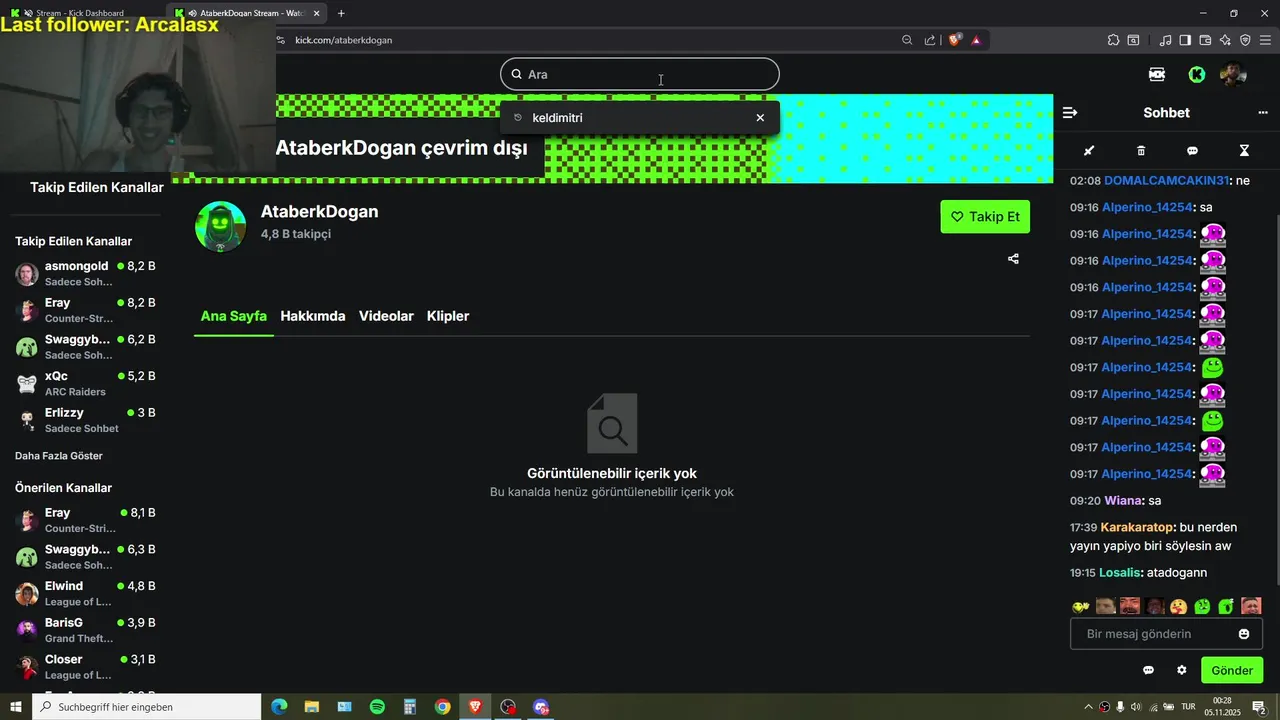The image size is (1280, 720).
Task: Open Brave Wallet icon in toolbar
Action: tap(1205, 40)
